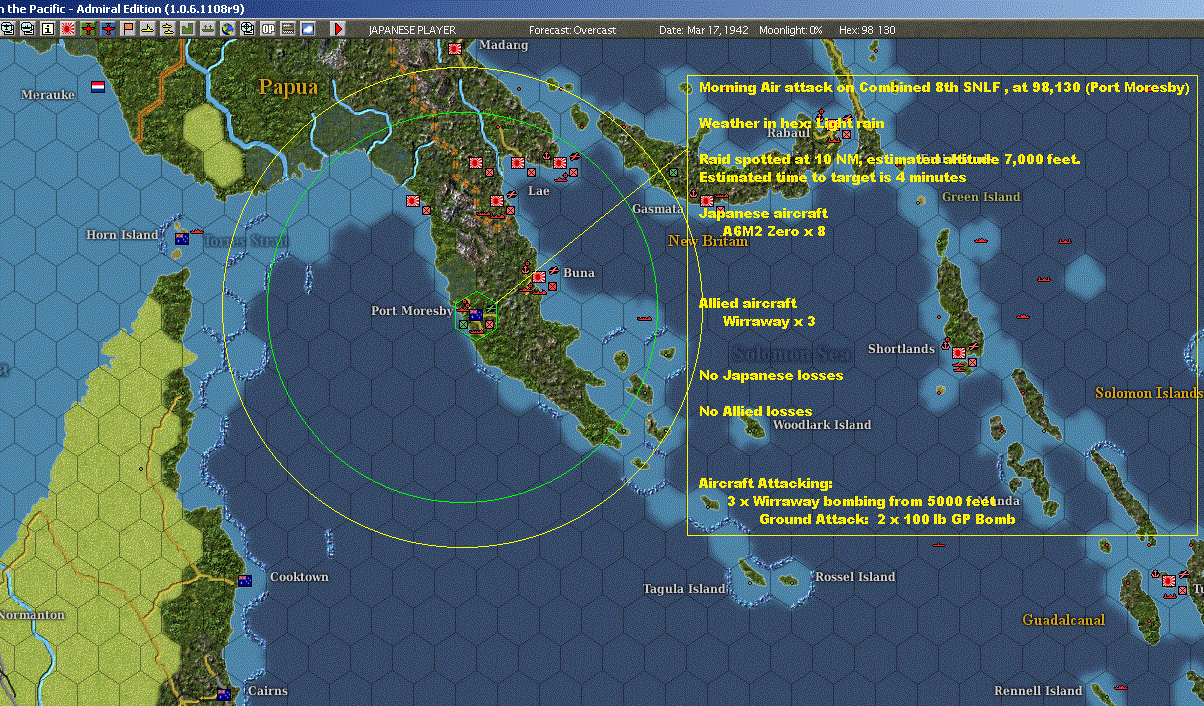Click the Normanton map label
The width and height of the screenshot is (1204, 706).
(33, 615)
